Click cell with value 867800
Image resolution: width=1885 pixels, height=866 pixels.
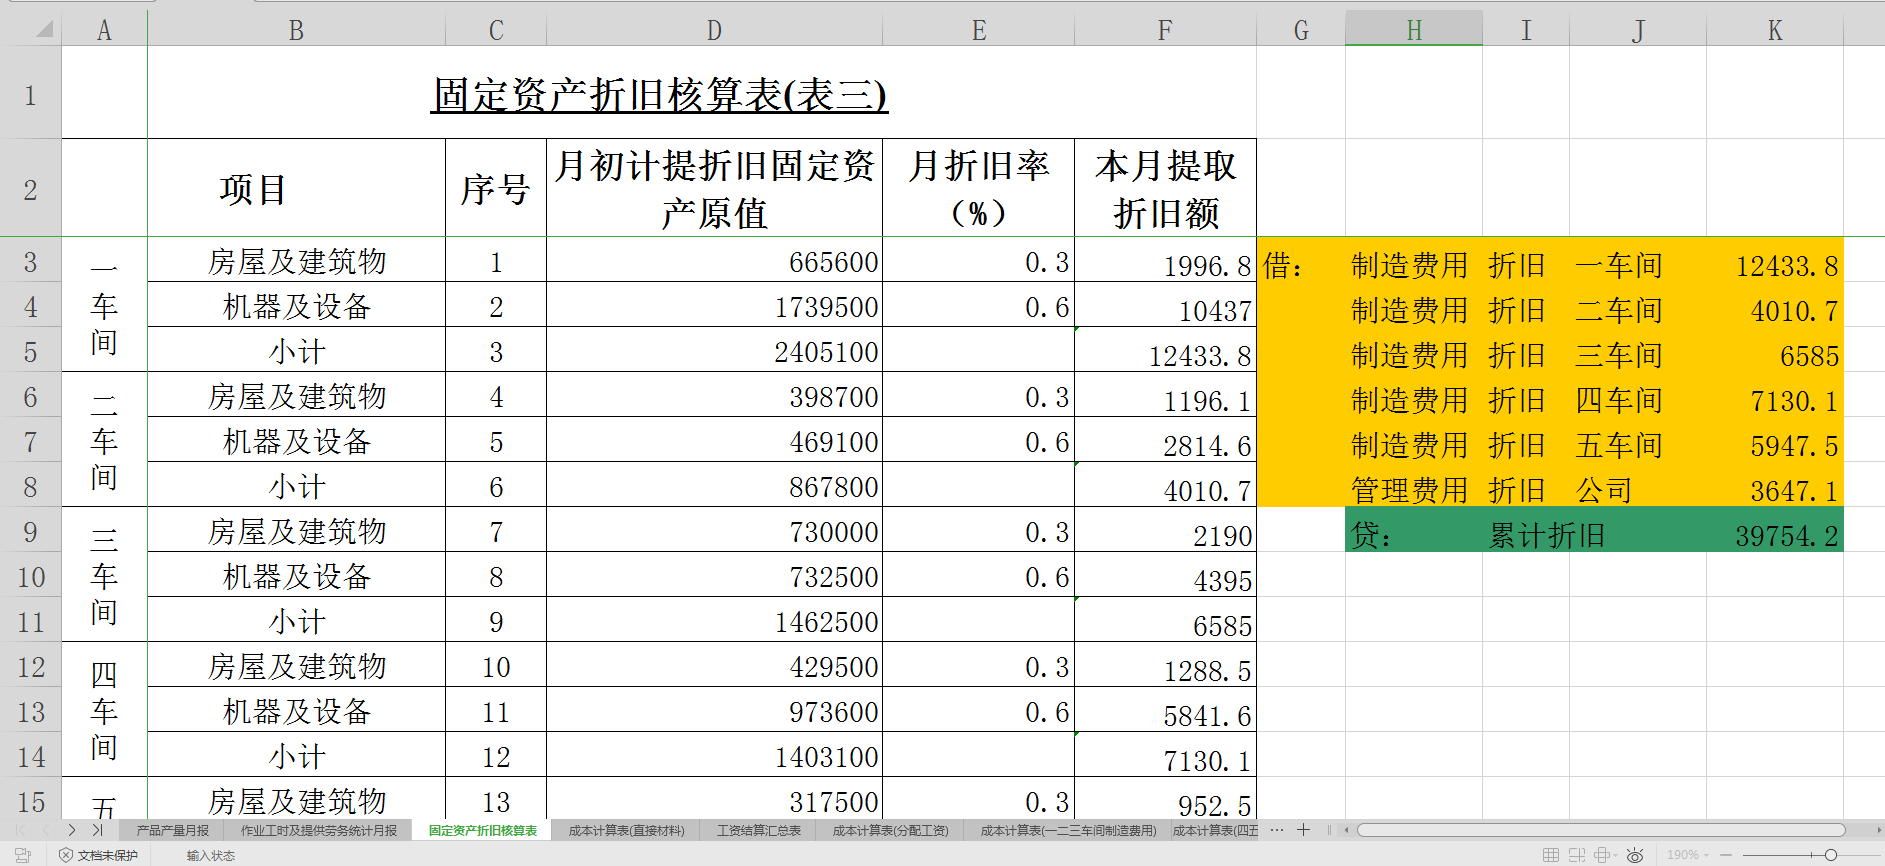click(714, 486)
